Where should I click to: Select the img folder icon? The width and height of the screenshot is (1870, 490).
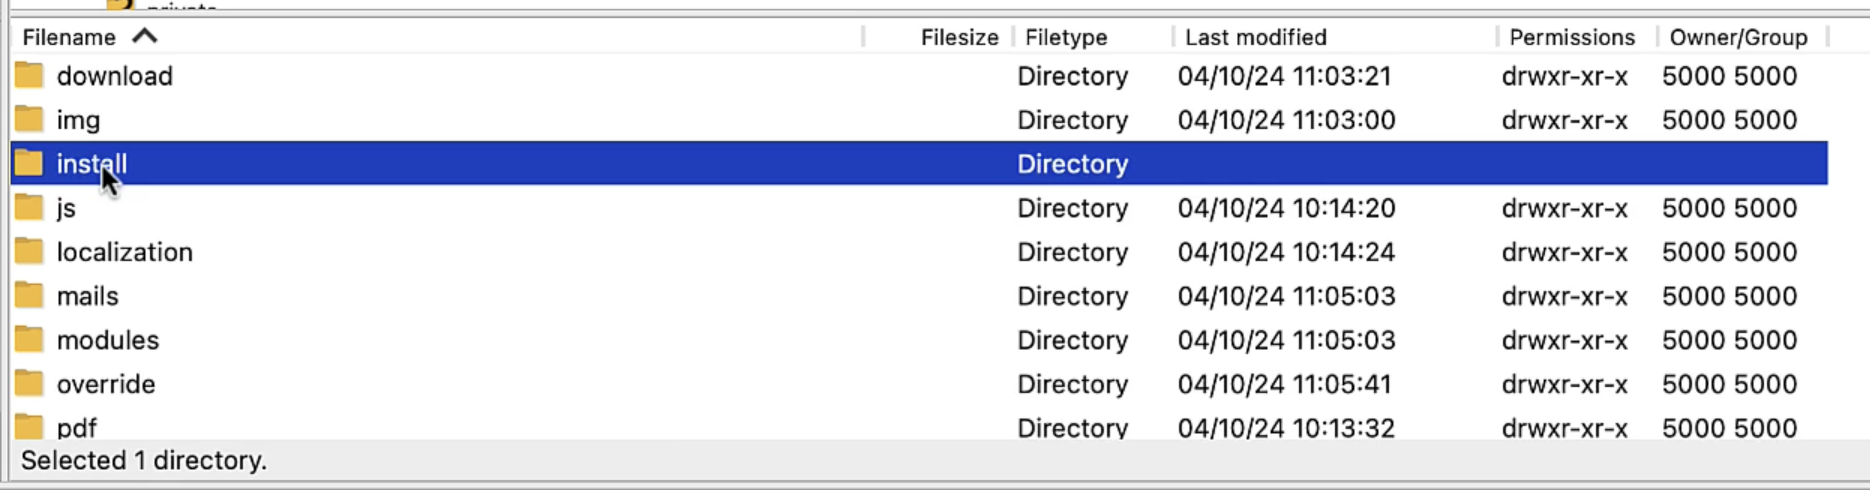[x=29, y=119]
